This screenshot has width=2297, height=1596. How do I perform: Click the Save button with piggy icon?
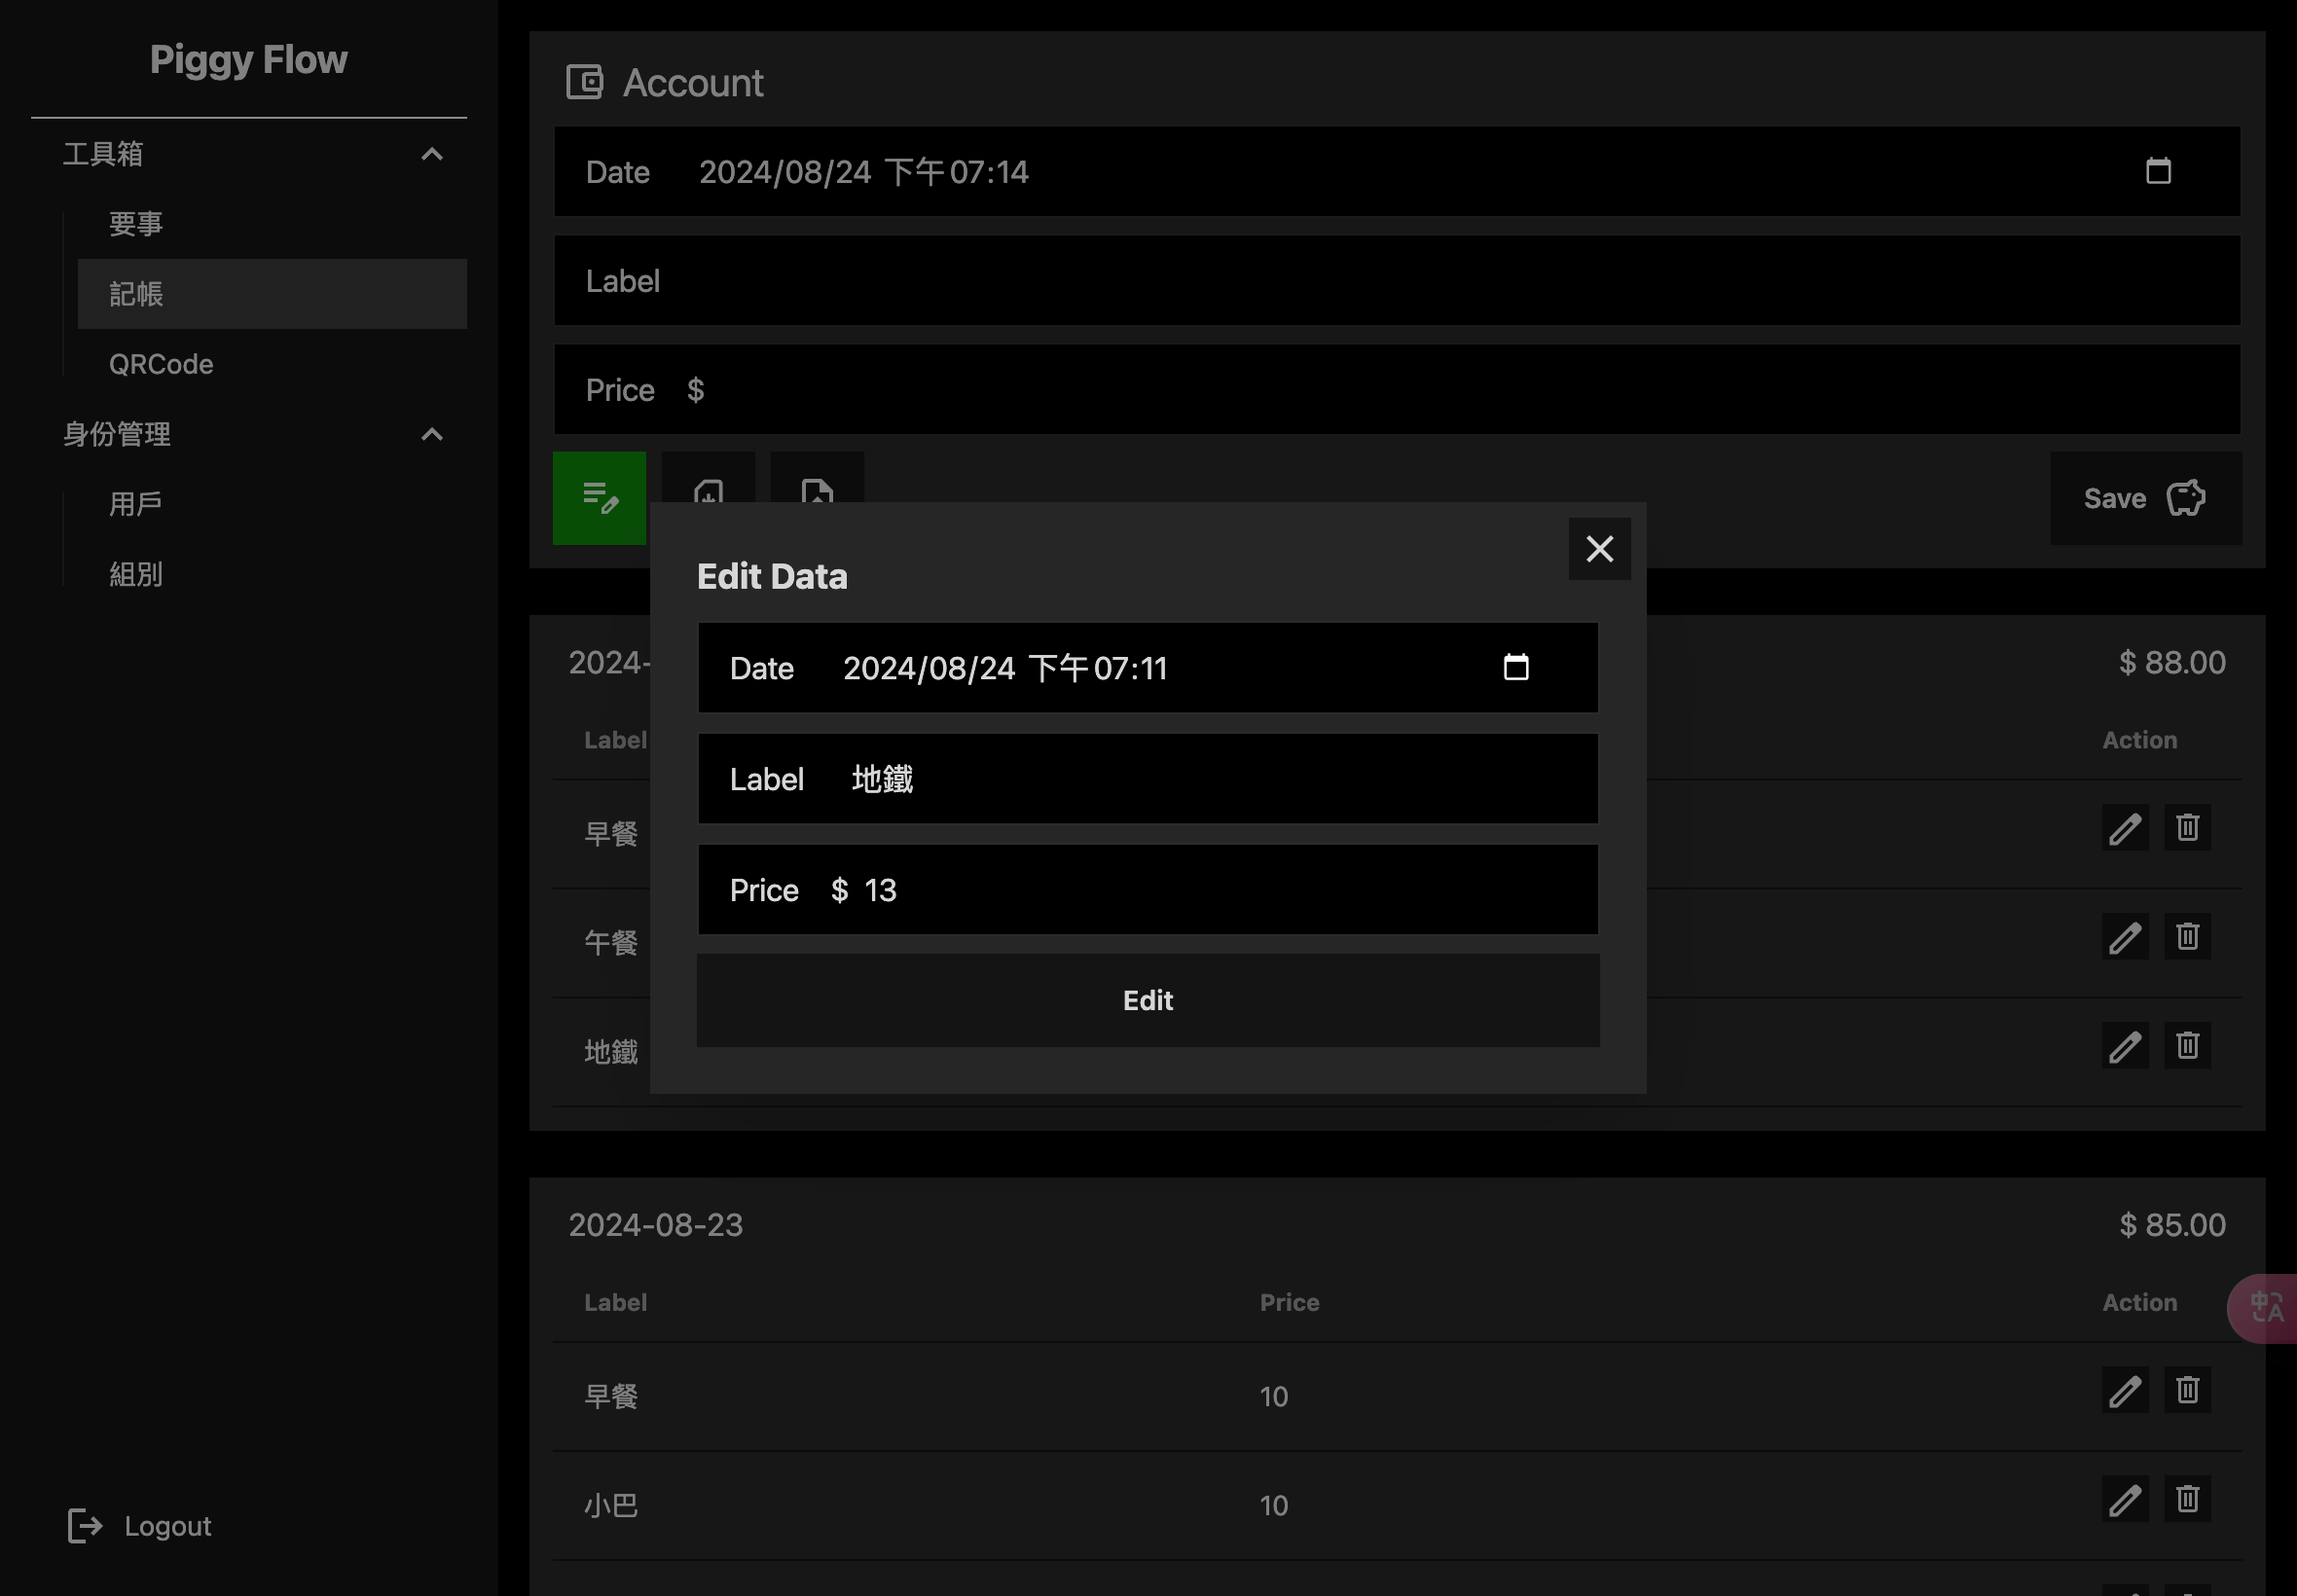coord(2146,498)
